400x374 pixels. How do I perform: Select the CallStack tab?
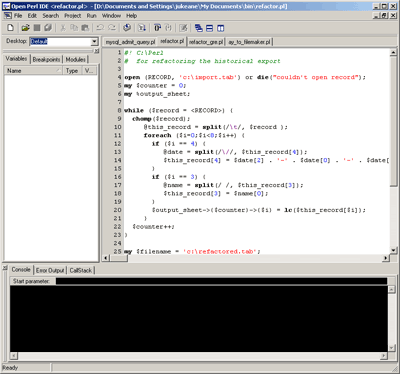point(81,270)
